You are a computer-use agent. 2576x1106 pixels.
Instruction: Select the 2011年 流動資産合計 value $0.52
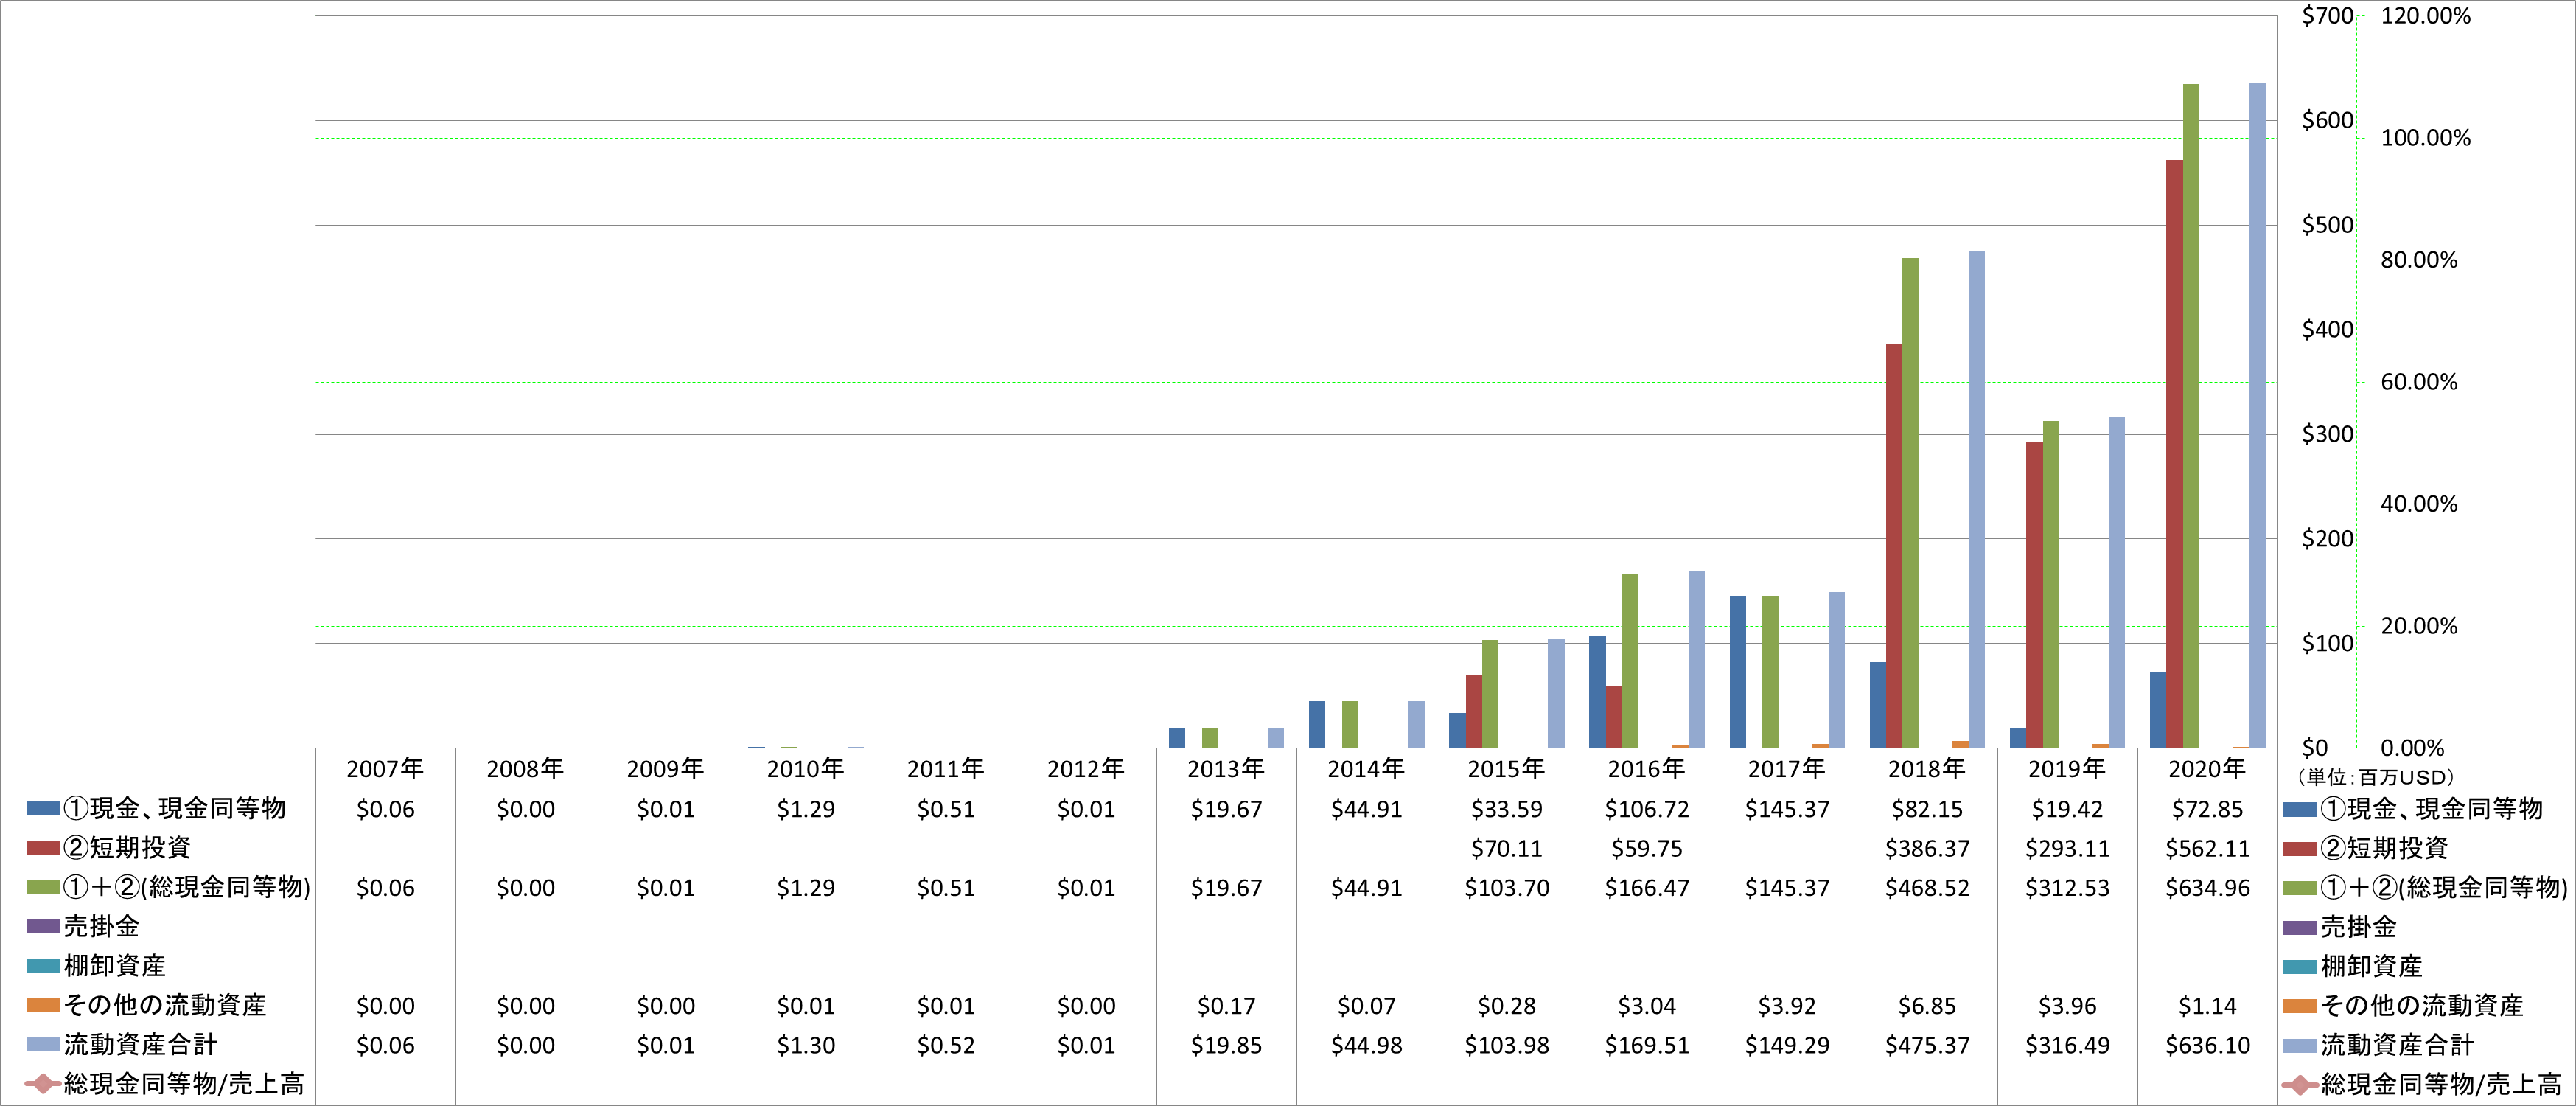coord(946,1045)
